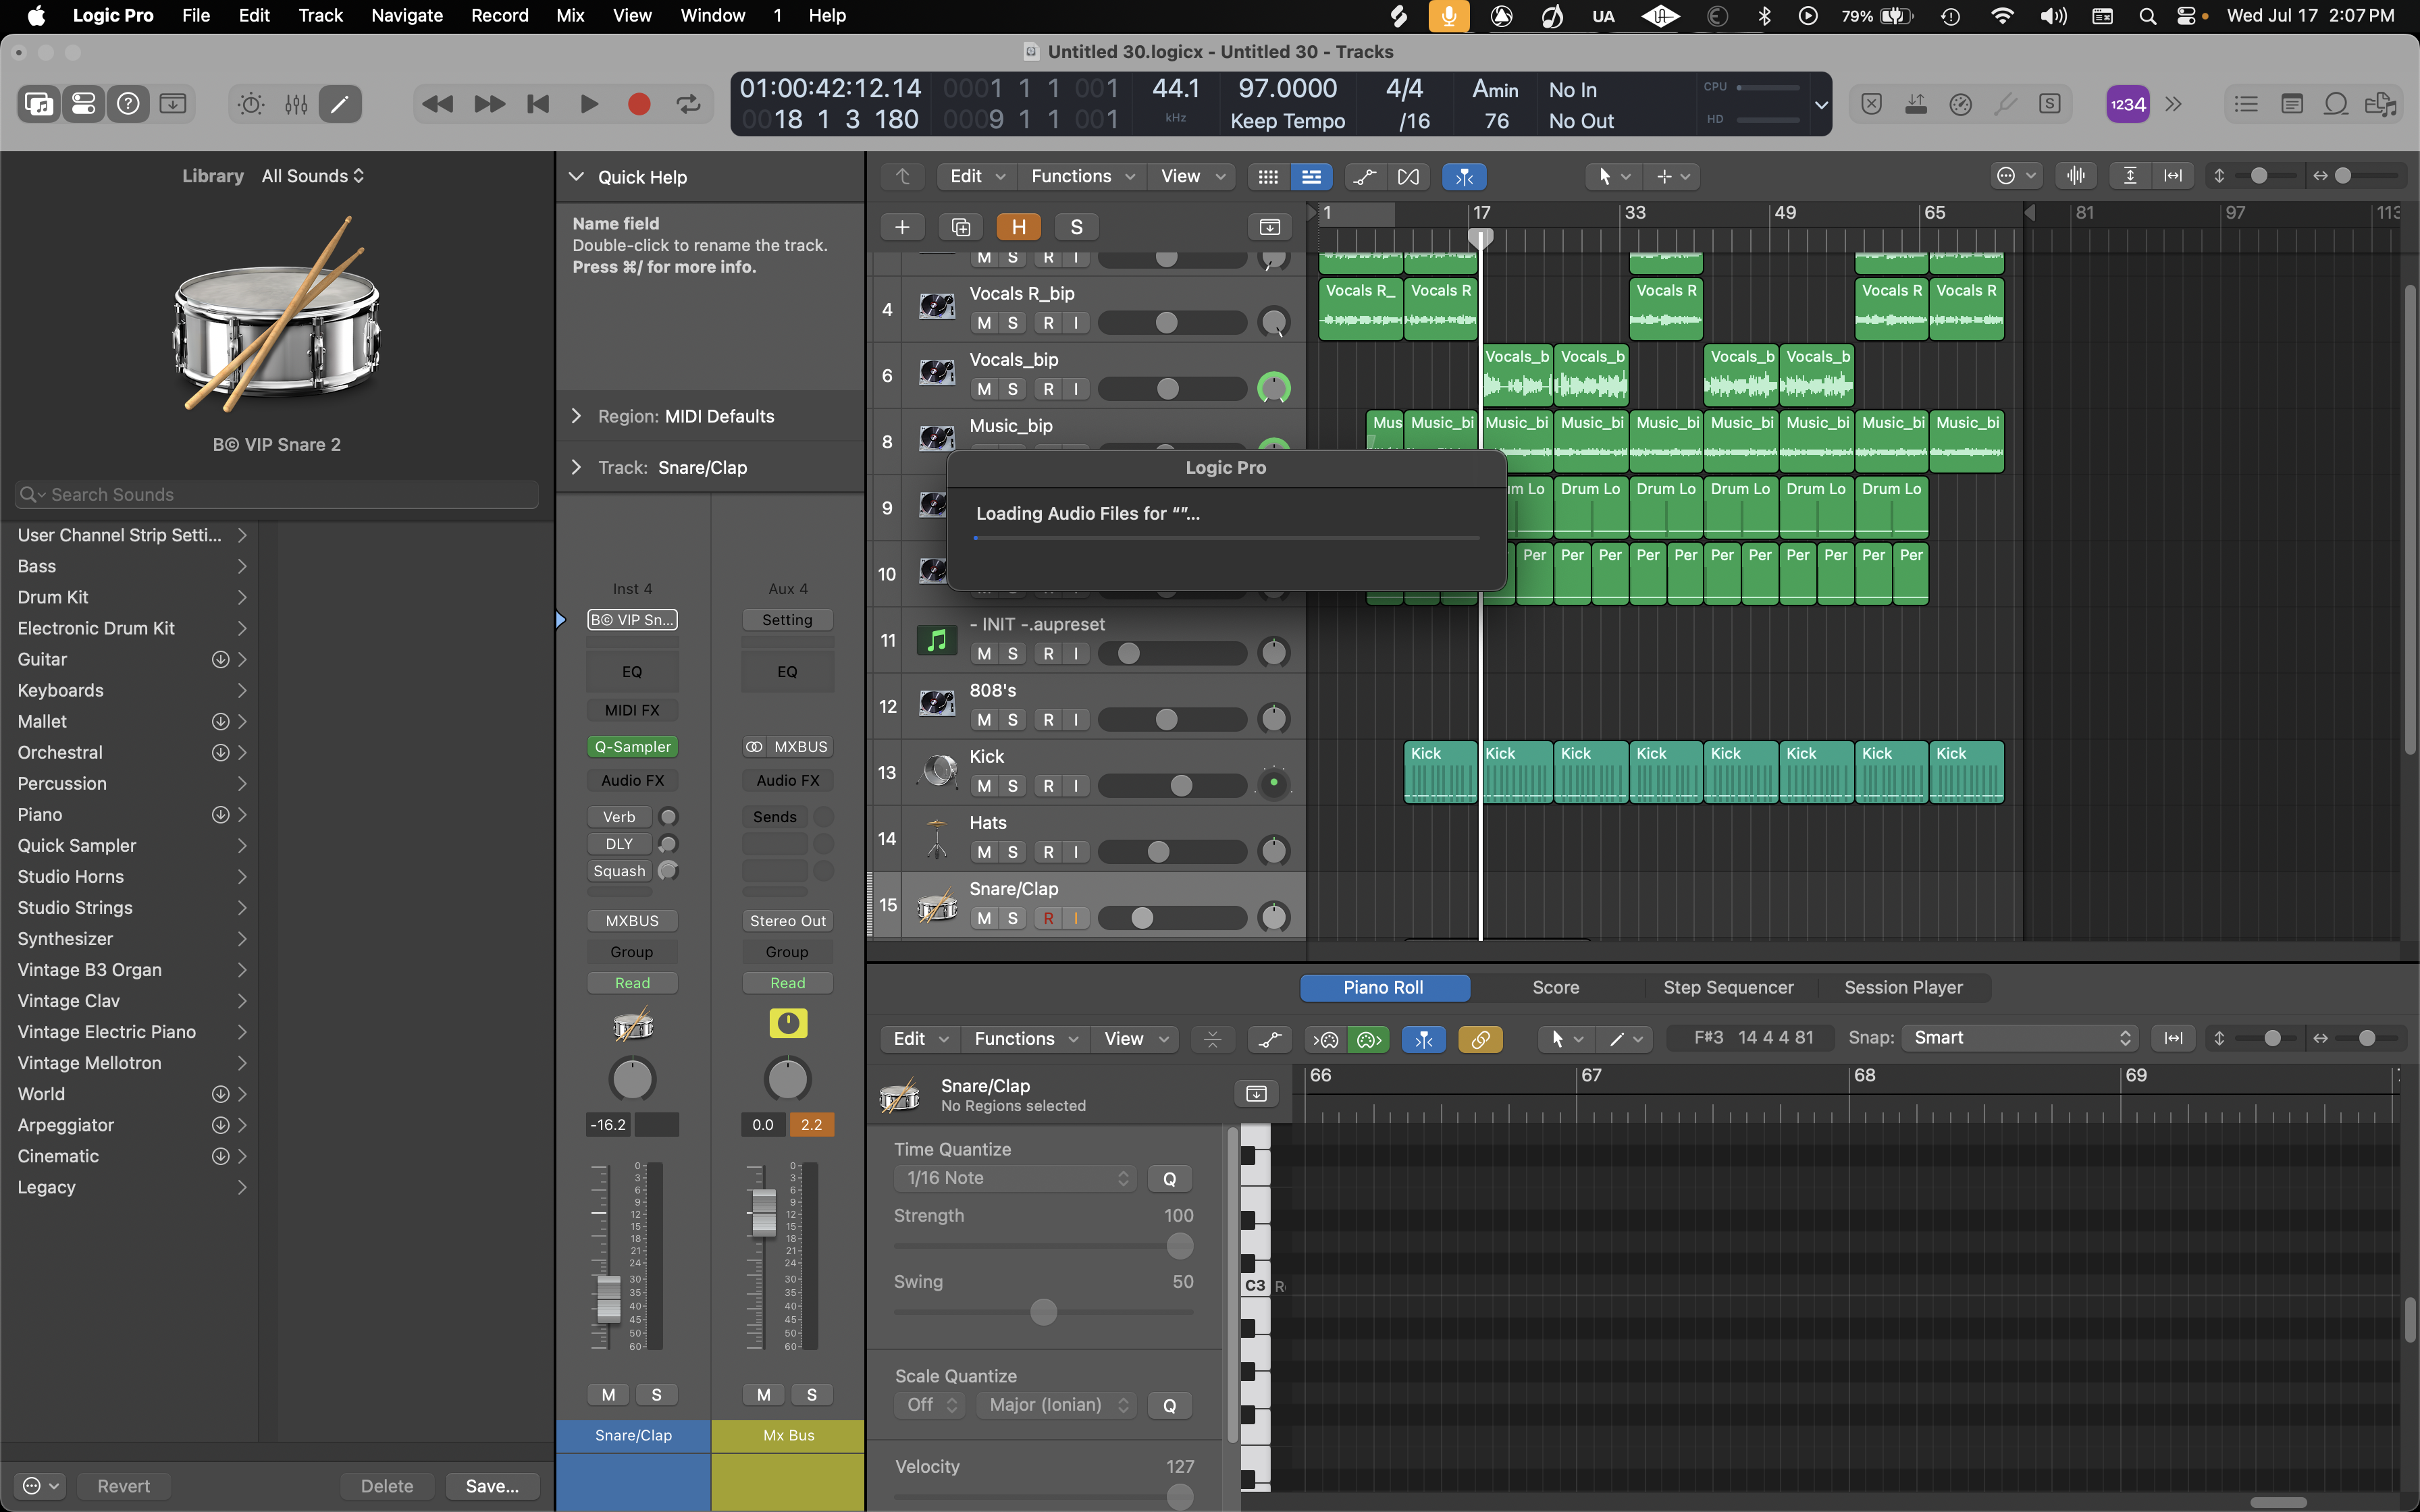Click the Save... button in Library
The height and width of the screenshot is (1512, 2420).
492,1486
